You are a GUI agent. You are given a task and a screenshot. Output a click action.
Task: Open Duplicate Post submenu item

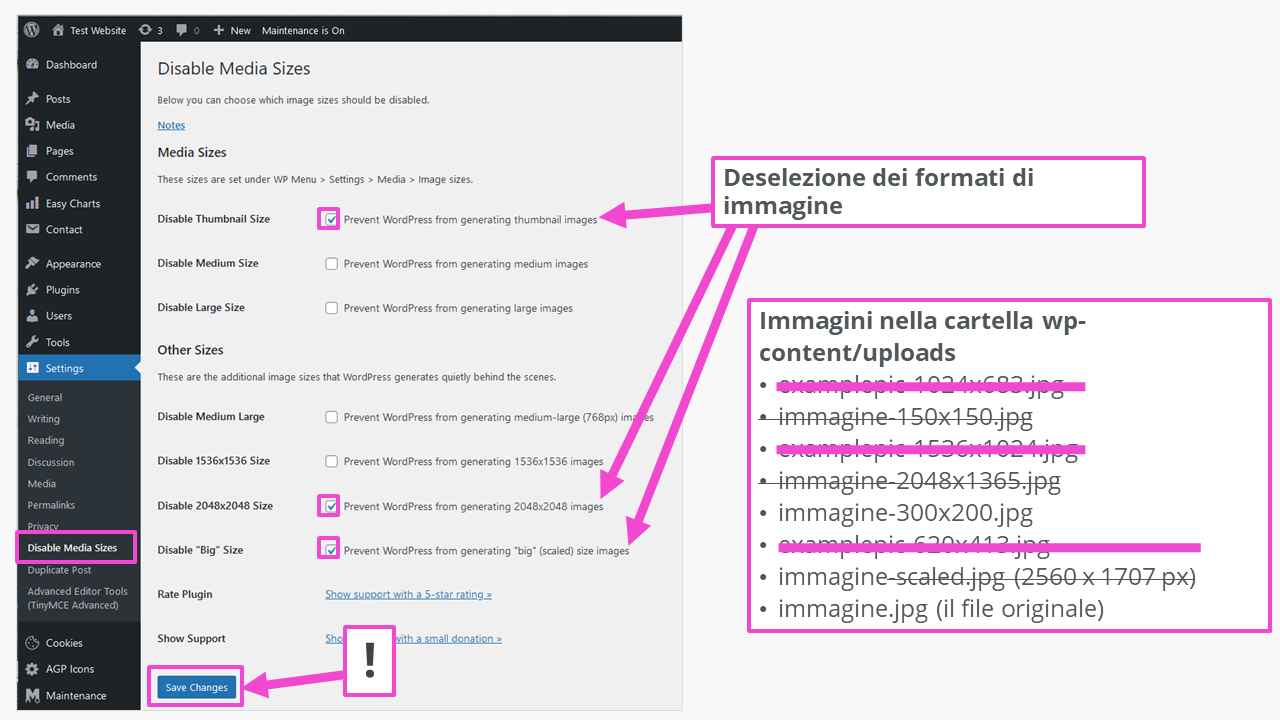[59, 570]
